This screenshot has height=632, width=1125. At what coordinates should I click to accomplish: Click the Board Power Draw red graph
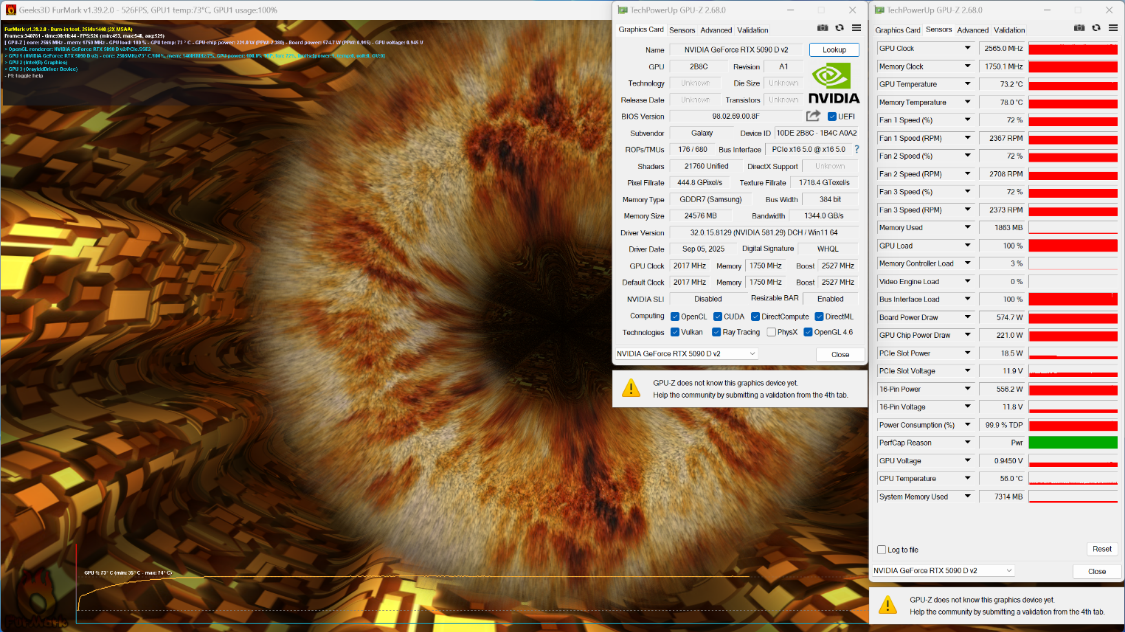click(1073, 317)
